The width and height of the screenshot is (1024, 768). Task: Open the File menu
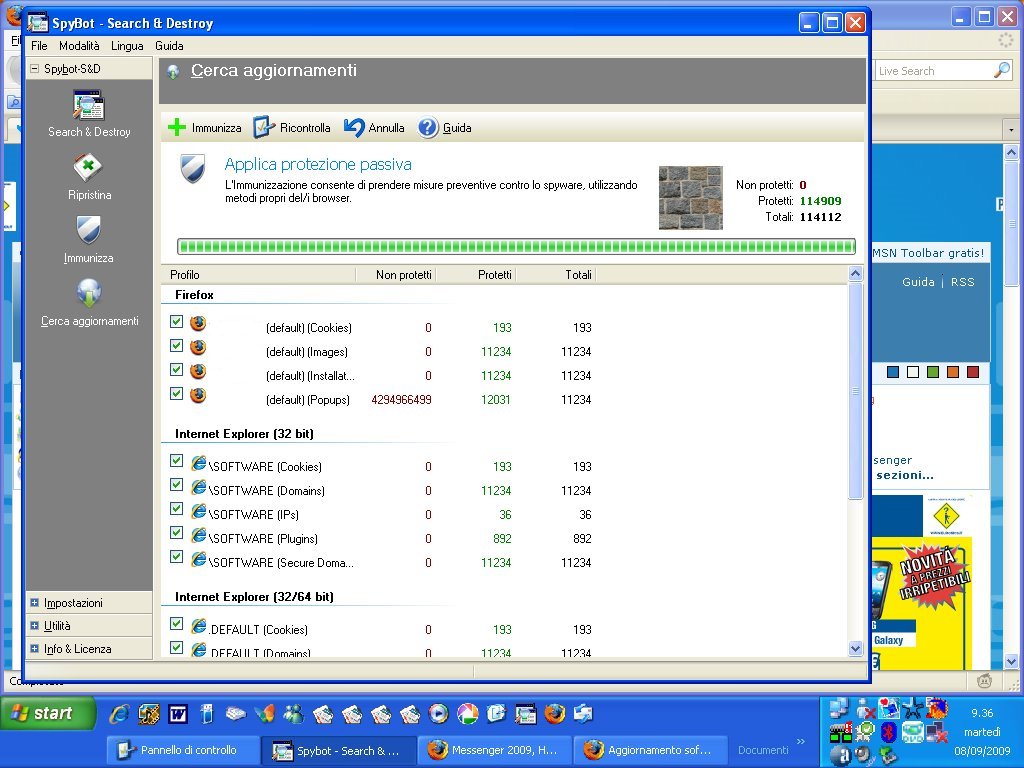pos(39,46)
